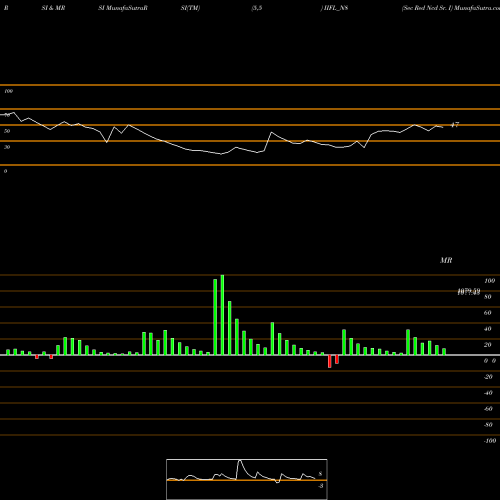Screen dimensions: 500x500
Task: Click the RSI axis label 50
Action: tap(7, 131)
